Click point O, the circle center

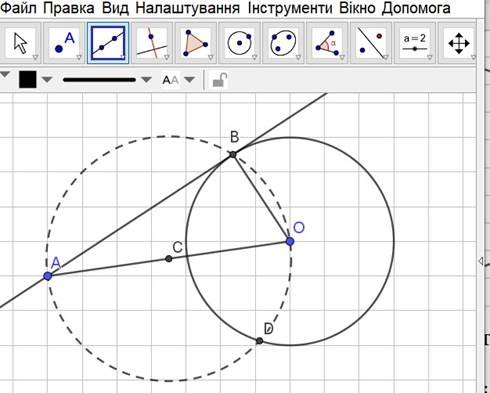[290, 241]
